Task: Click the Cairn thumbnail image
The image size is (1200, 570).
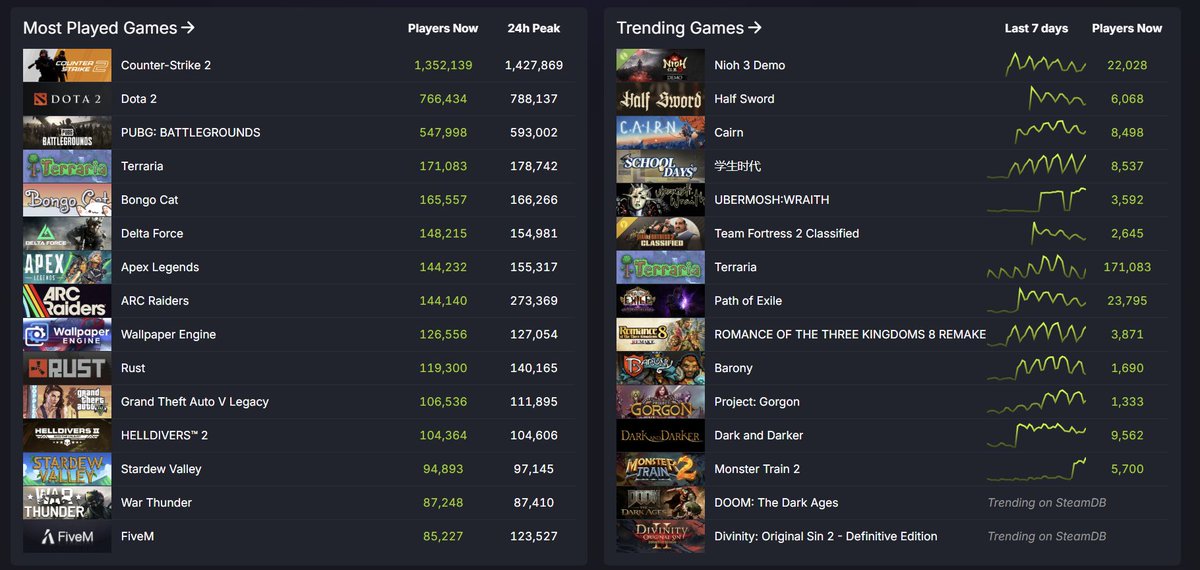Action: (x=660, y=132)
